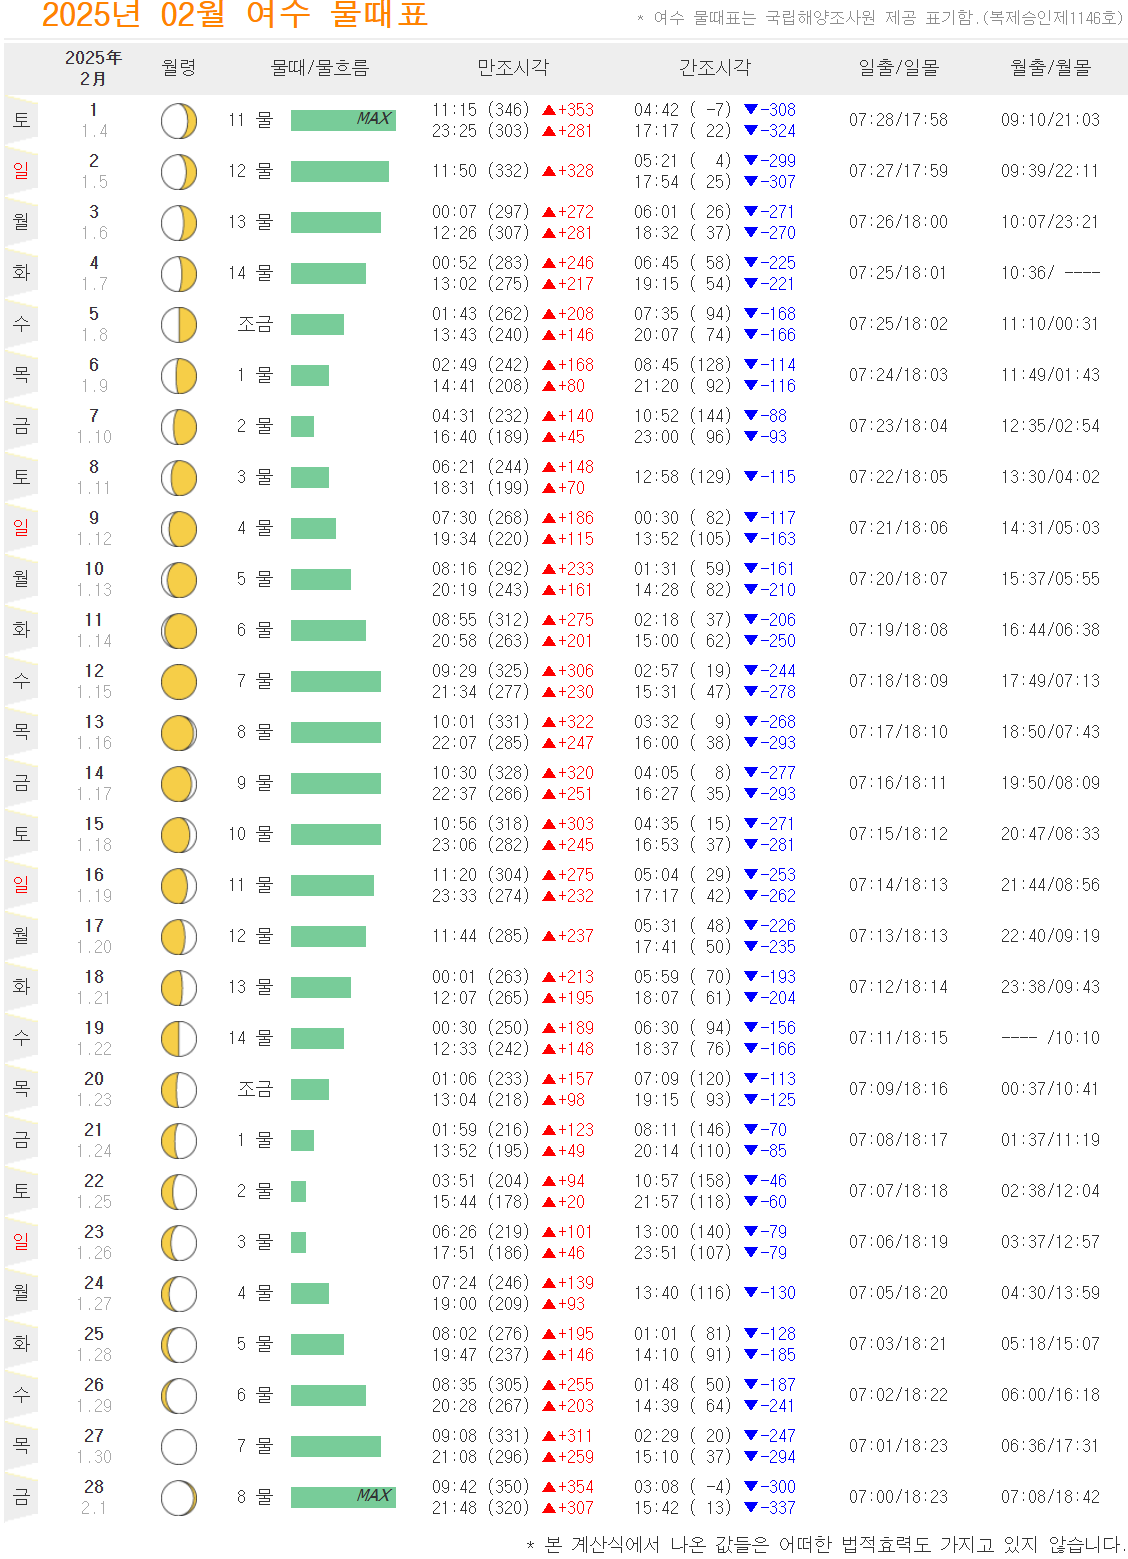The image size is (1128, 1559).
Task: Click the moon phase icon for February 9
Action: pyautogui.click(x=179, y=529)
